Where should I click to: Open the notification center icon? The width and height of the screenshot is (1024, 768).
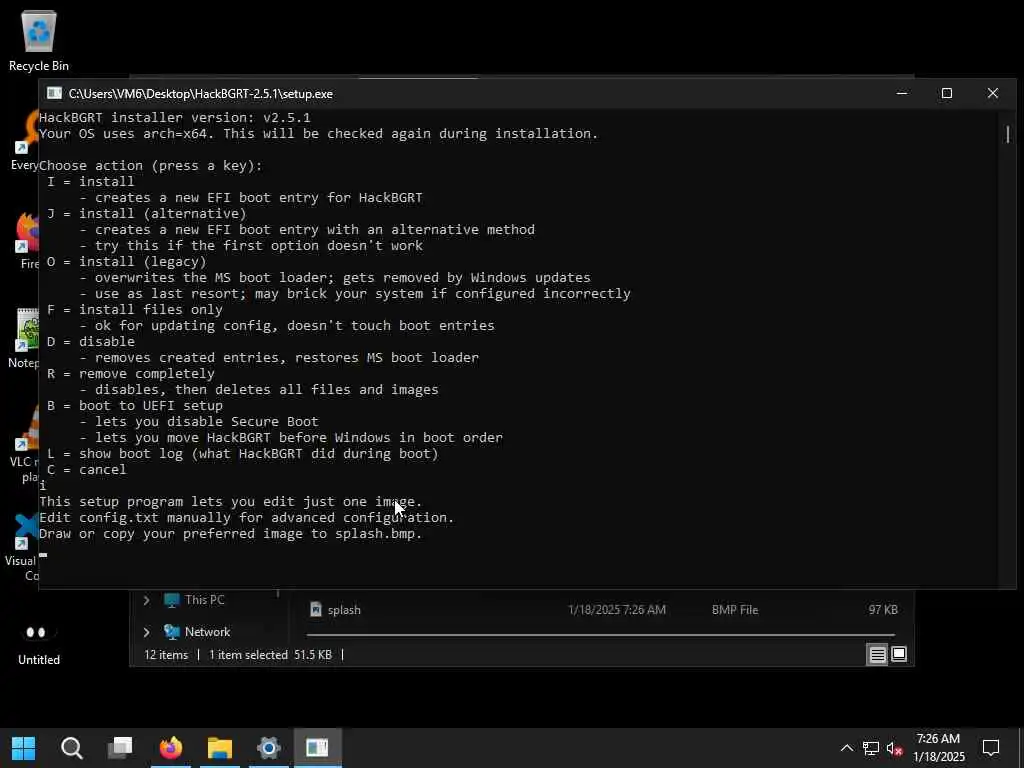click(x=991, y=748)
